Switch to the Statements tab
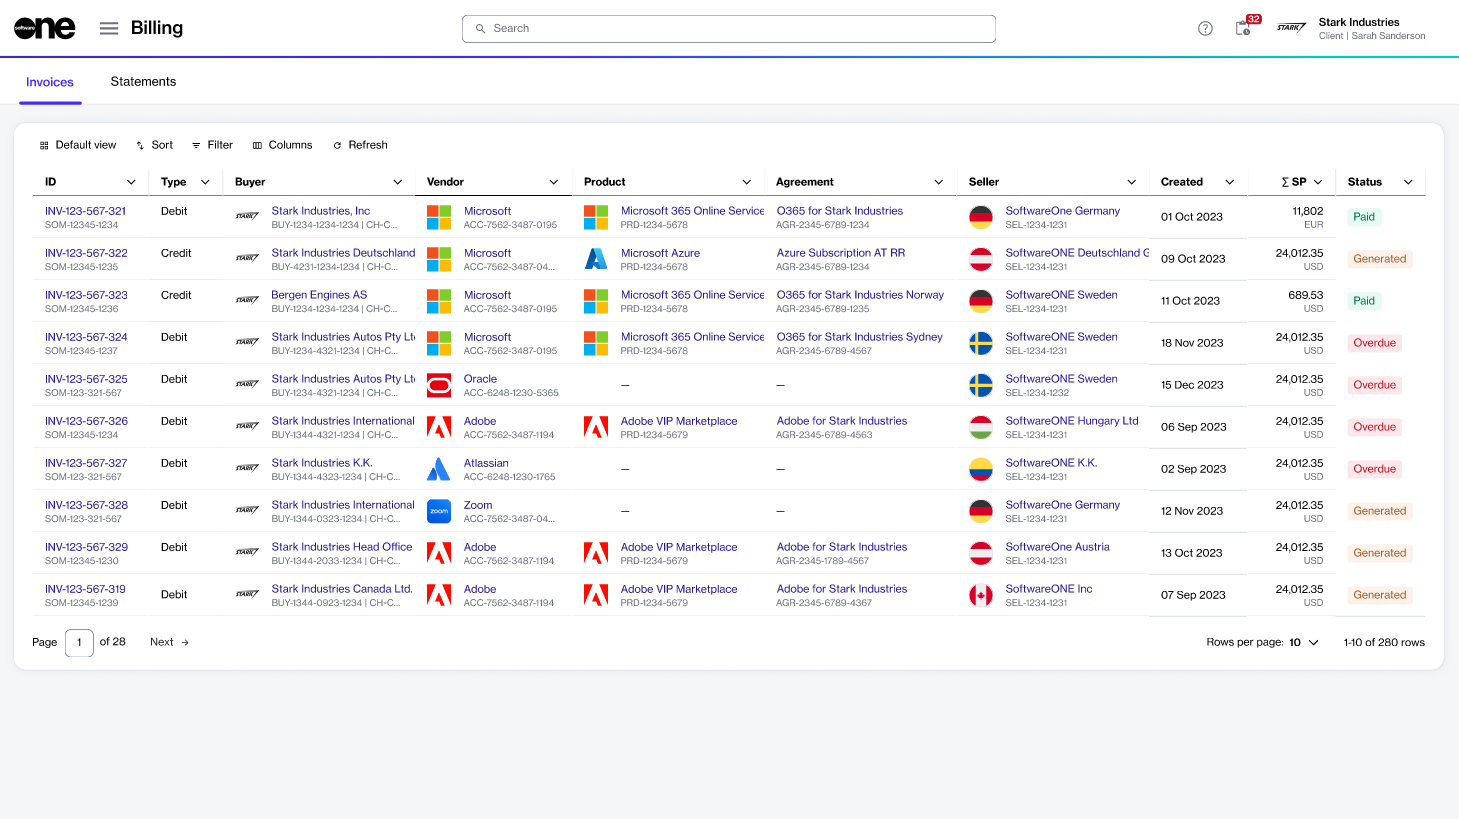Screen dimensions: 1459x819 point(143,82)
